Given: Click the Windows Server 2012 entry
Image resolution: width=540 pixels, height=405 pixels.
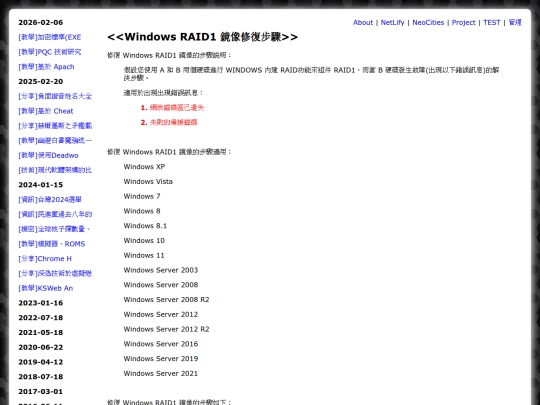Looking at the screenshot, I should pyautogui.click(x=161, y=315).
